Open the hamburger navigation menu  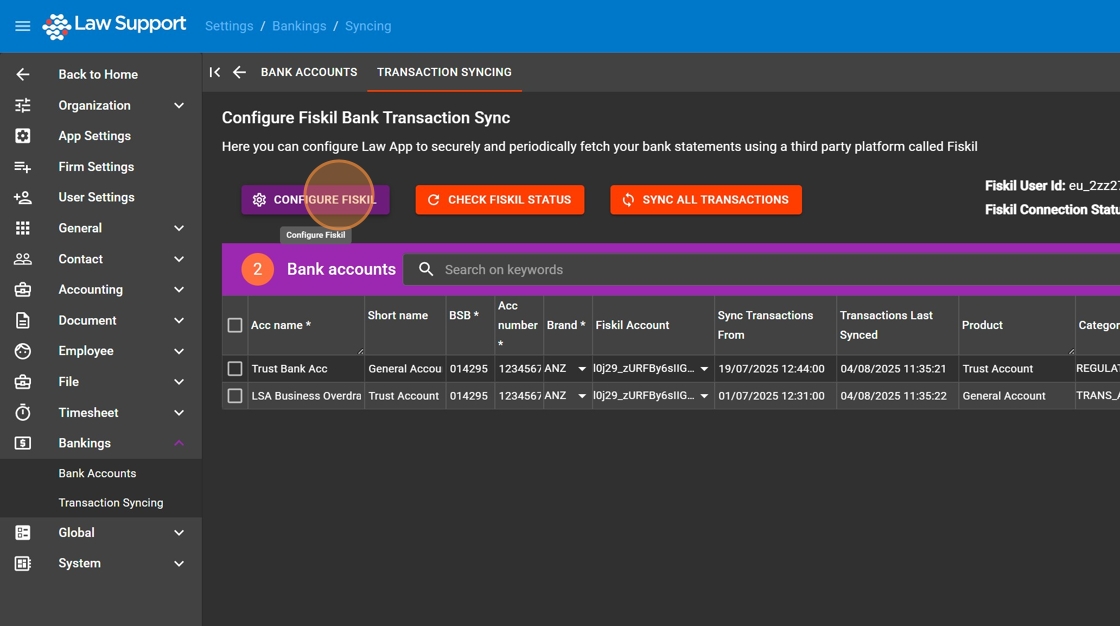22,26
